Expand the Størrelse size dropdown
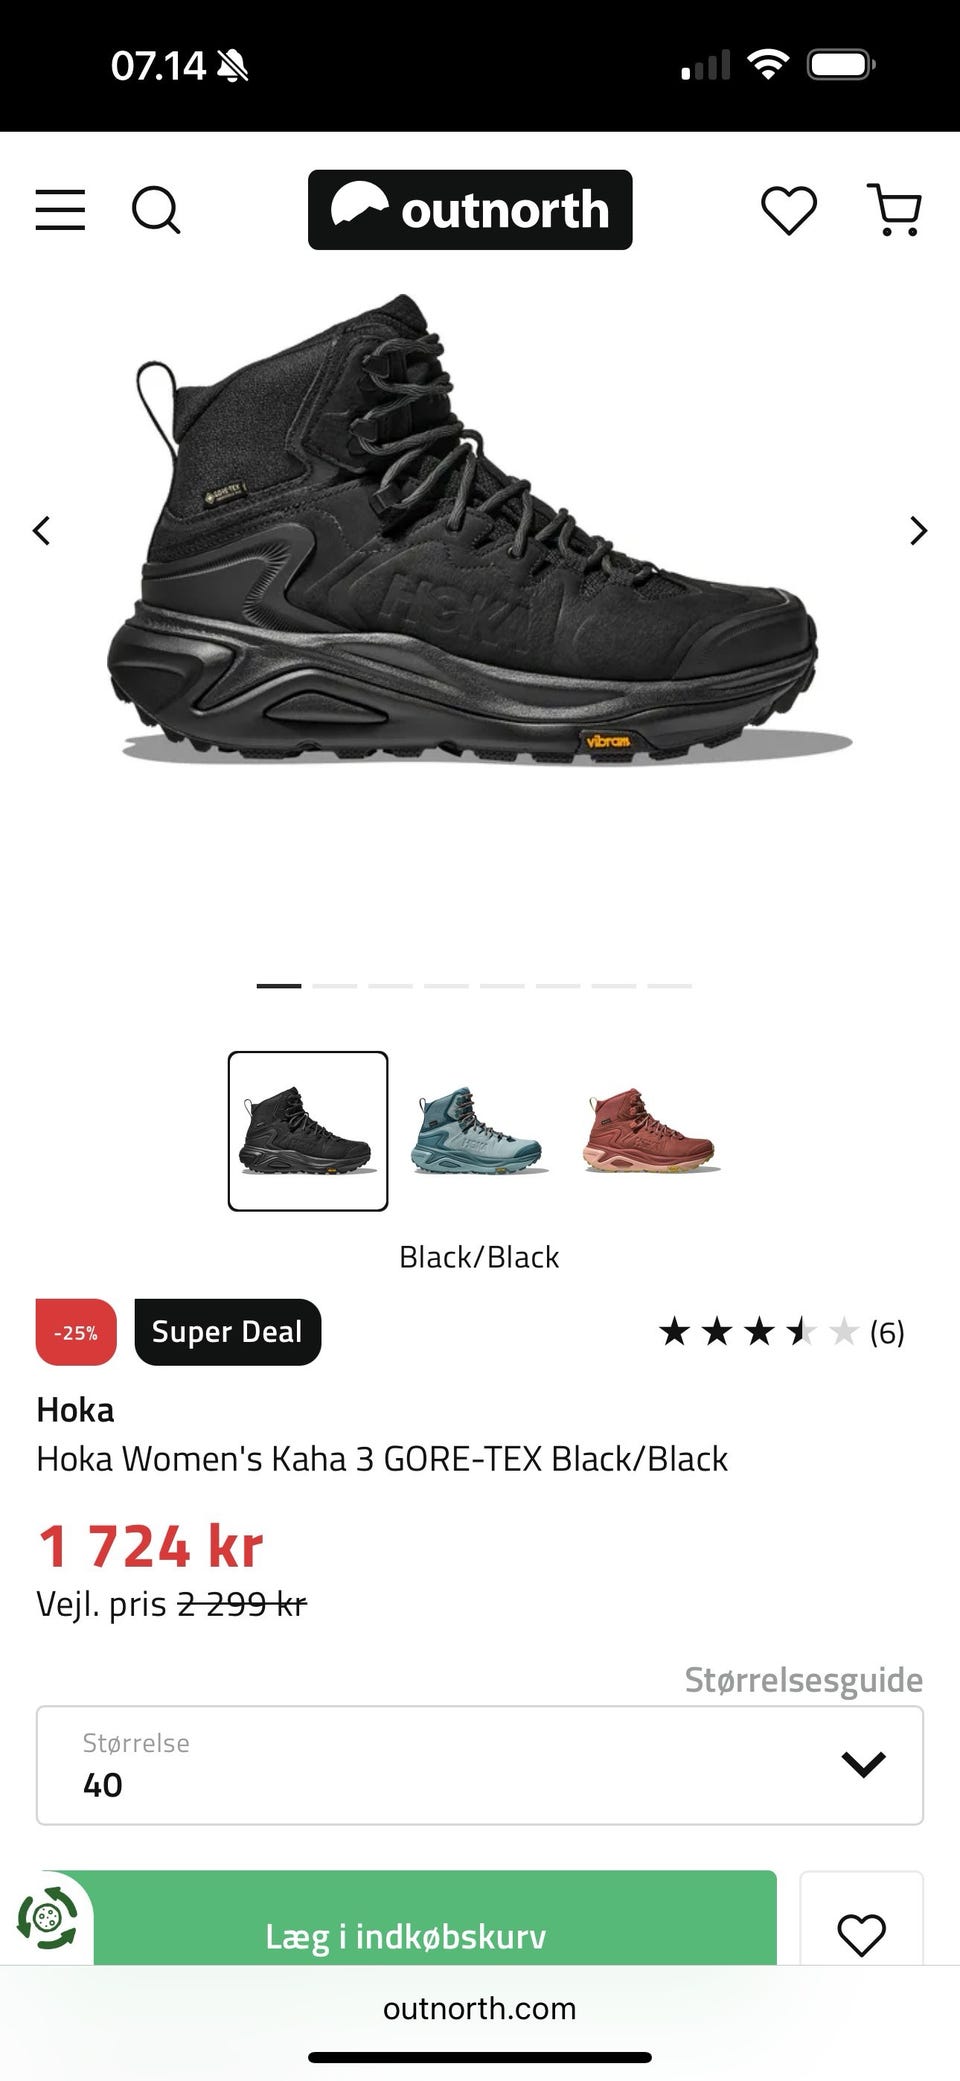Viewport: 960px width, 2081px height. coord(480,1765)
